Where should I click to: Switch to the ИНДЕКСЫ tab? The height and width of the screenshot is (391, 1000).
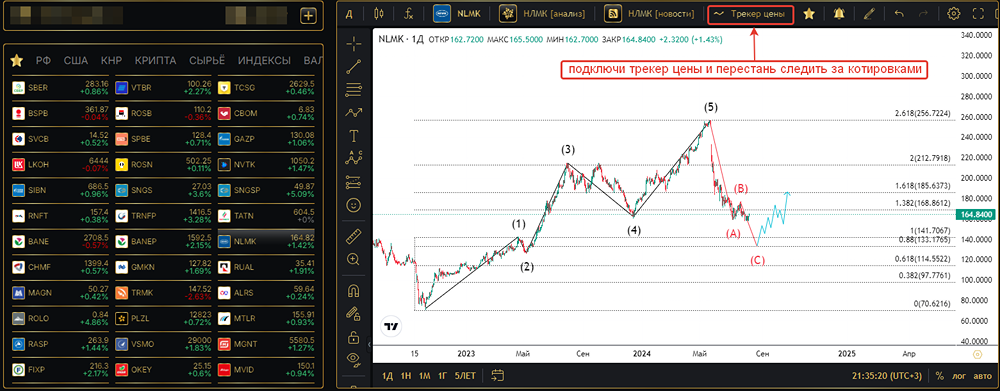point(264,61)
